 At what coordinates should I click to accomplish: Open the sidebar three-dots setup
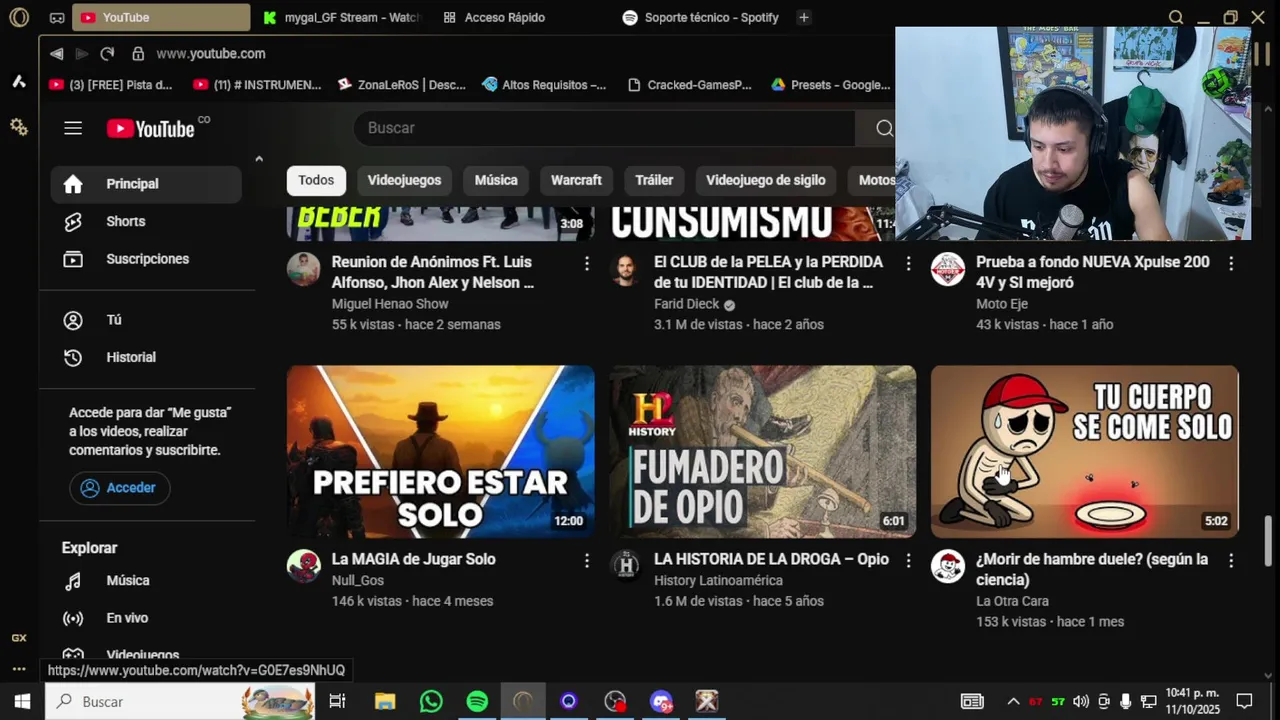point(19,669)
